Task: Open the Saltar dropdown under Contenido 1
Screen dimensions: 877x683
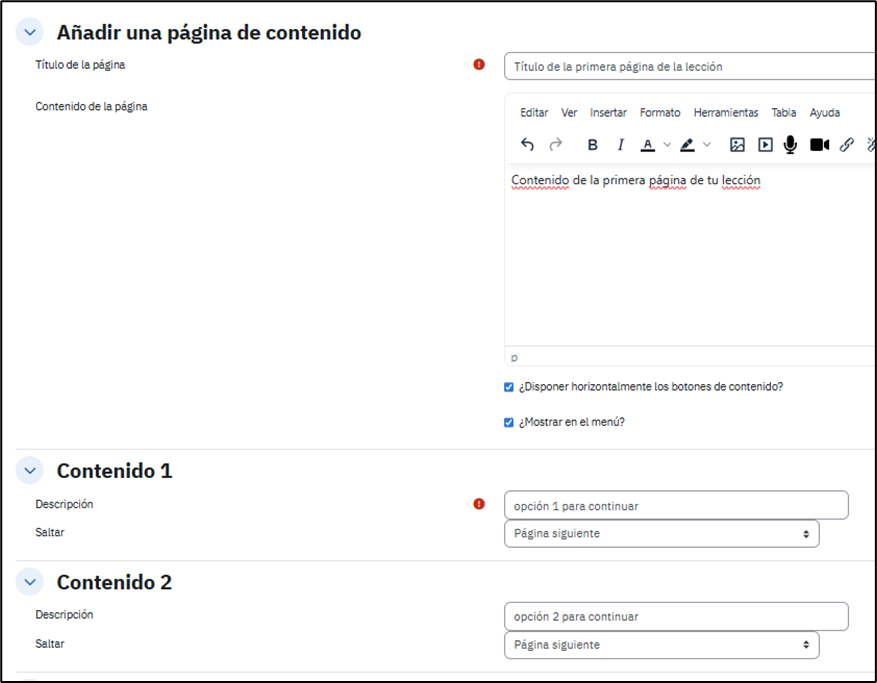Action: 661,534
